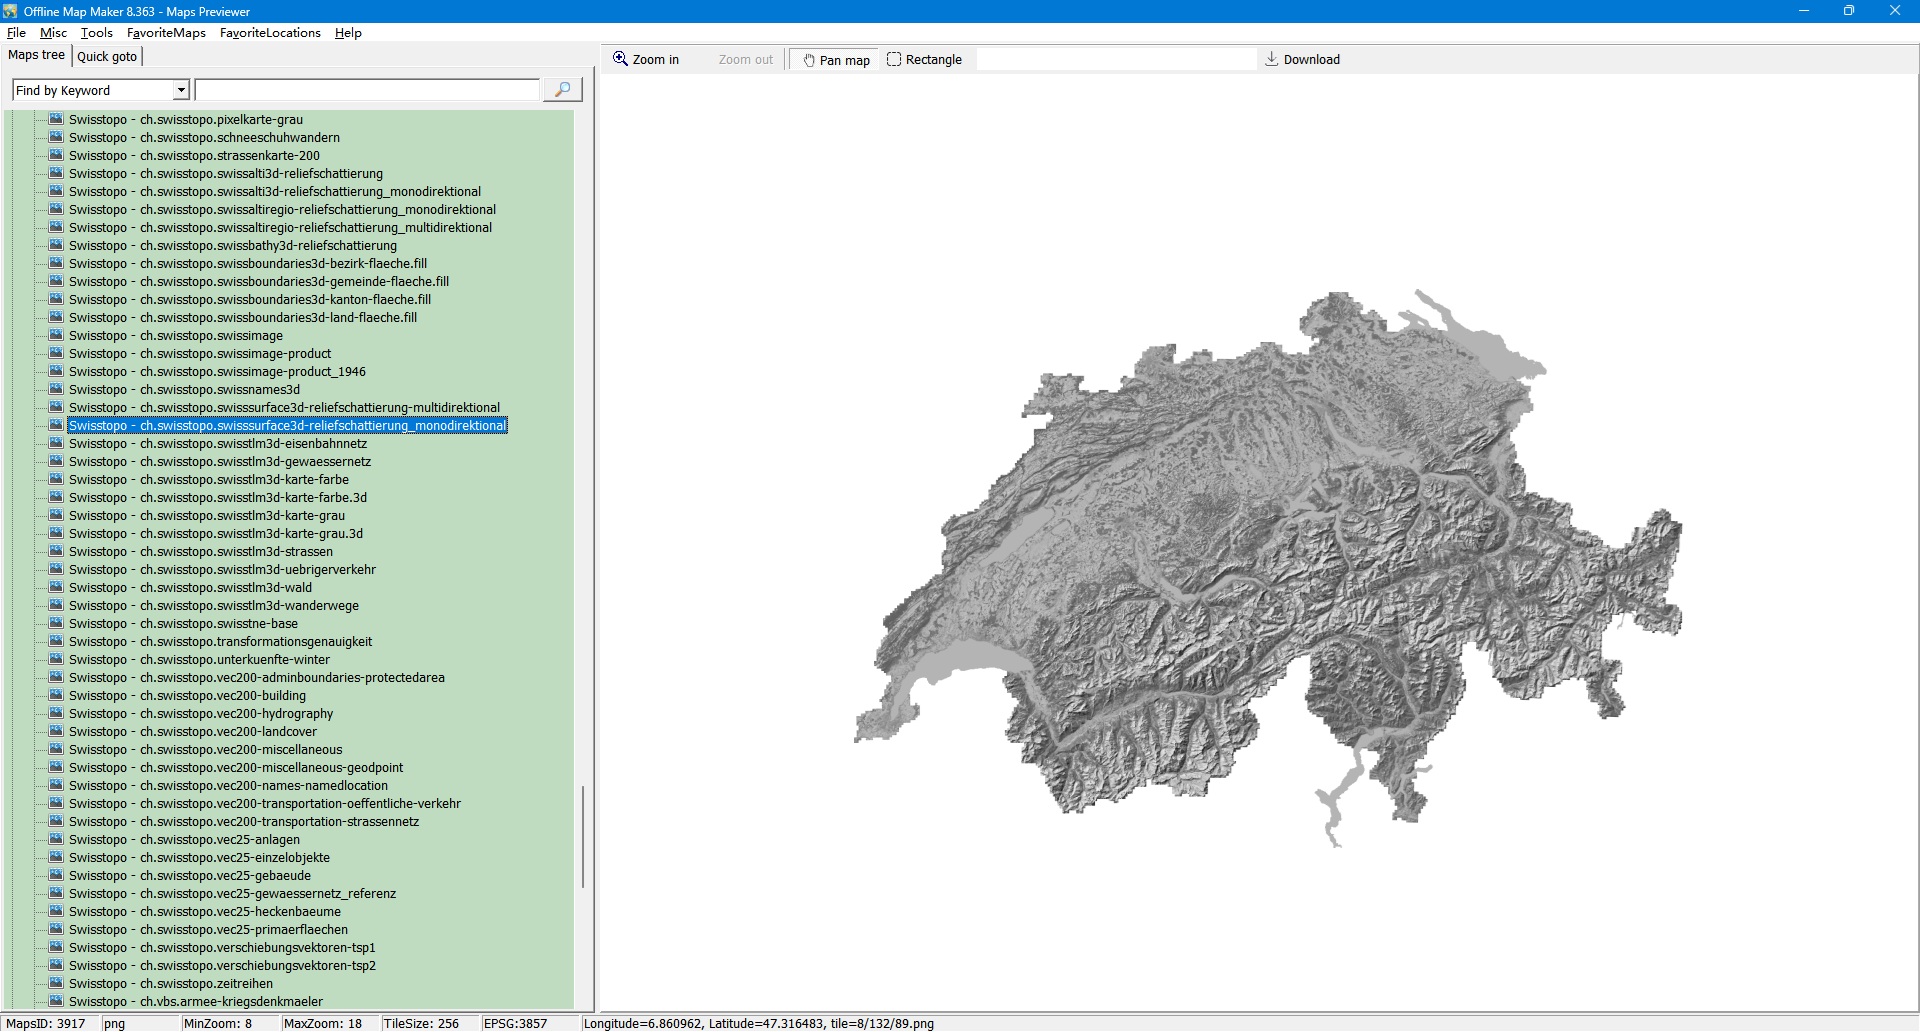This screenshot has height=1032, width=1920.
Task: Click the Download arrow icon
Action: tap(1271, 59)
